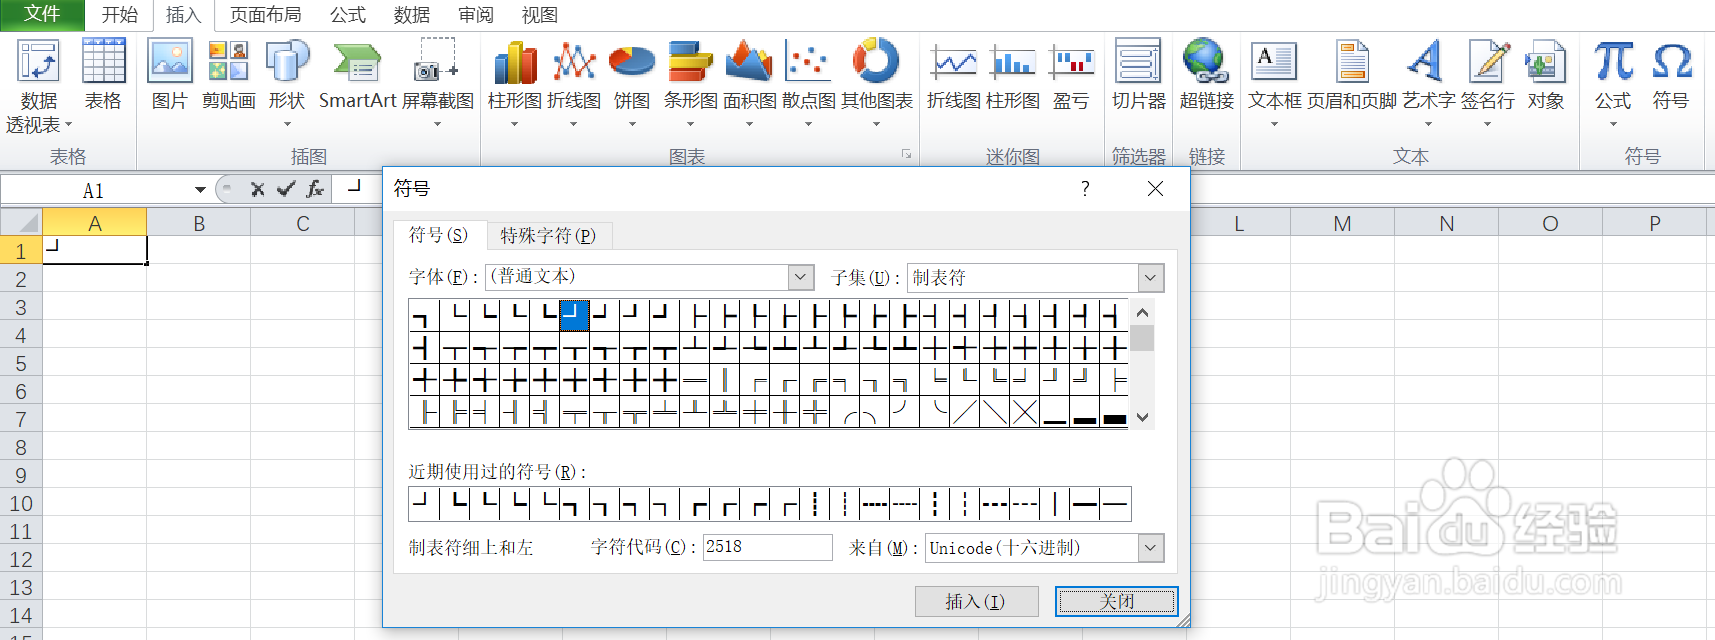Insert a Table (表格)
The image size is (1715, 640).
(x=103, y=76)
